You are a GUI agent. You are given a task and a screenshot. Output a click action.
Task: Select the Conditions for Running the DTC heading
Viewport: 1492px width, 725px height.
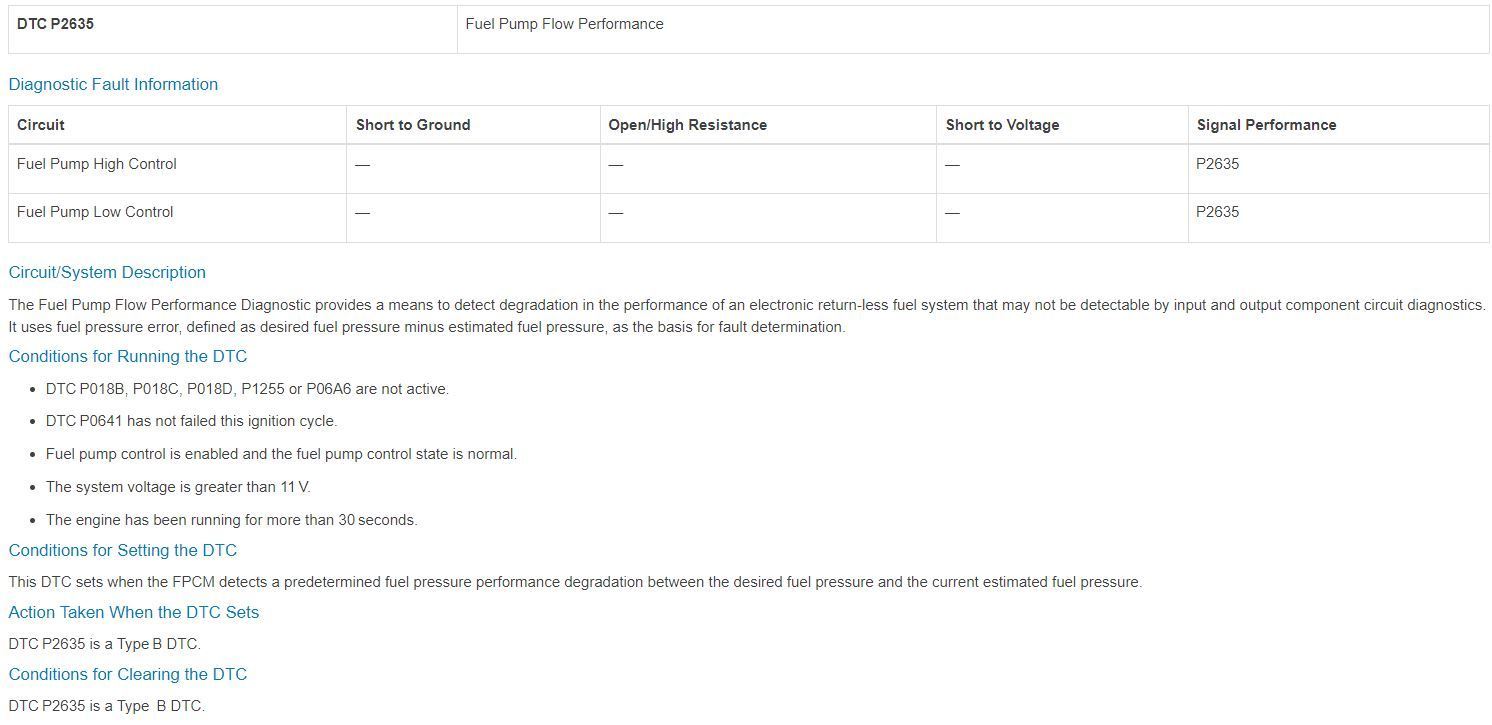127,357
